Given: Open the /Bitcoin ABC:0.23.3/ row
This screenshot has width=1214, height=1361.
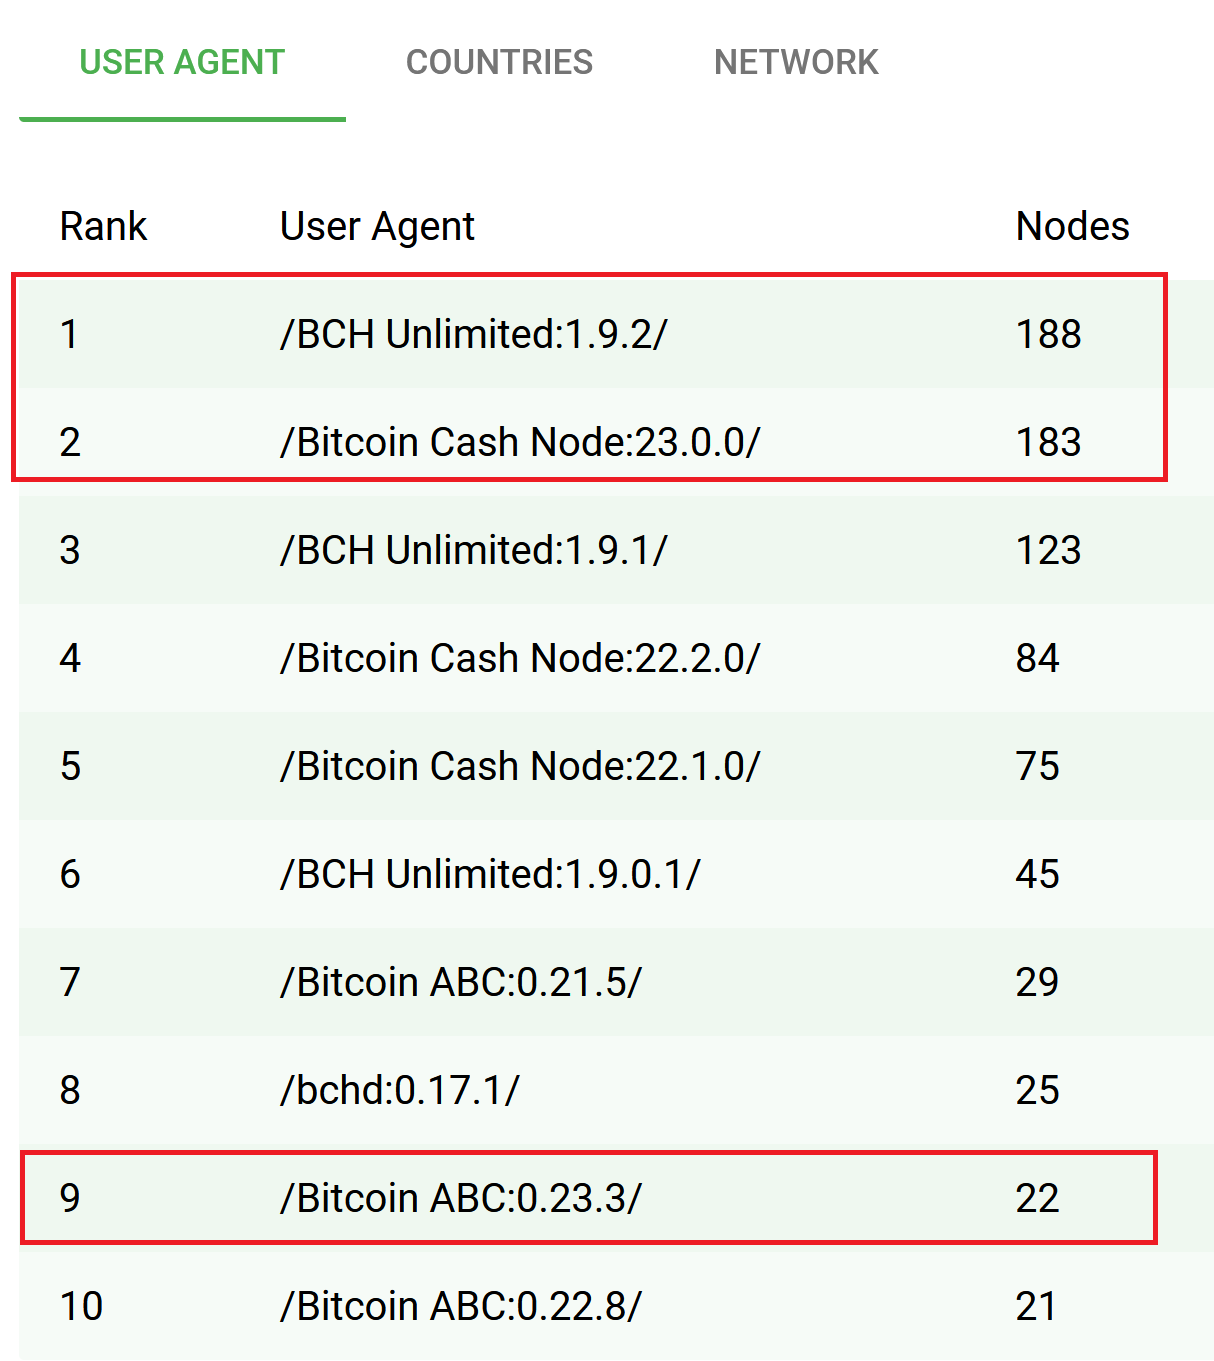Looking at the screenshot, I should point(616,1198).
